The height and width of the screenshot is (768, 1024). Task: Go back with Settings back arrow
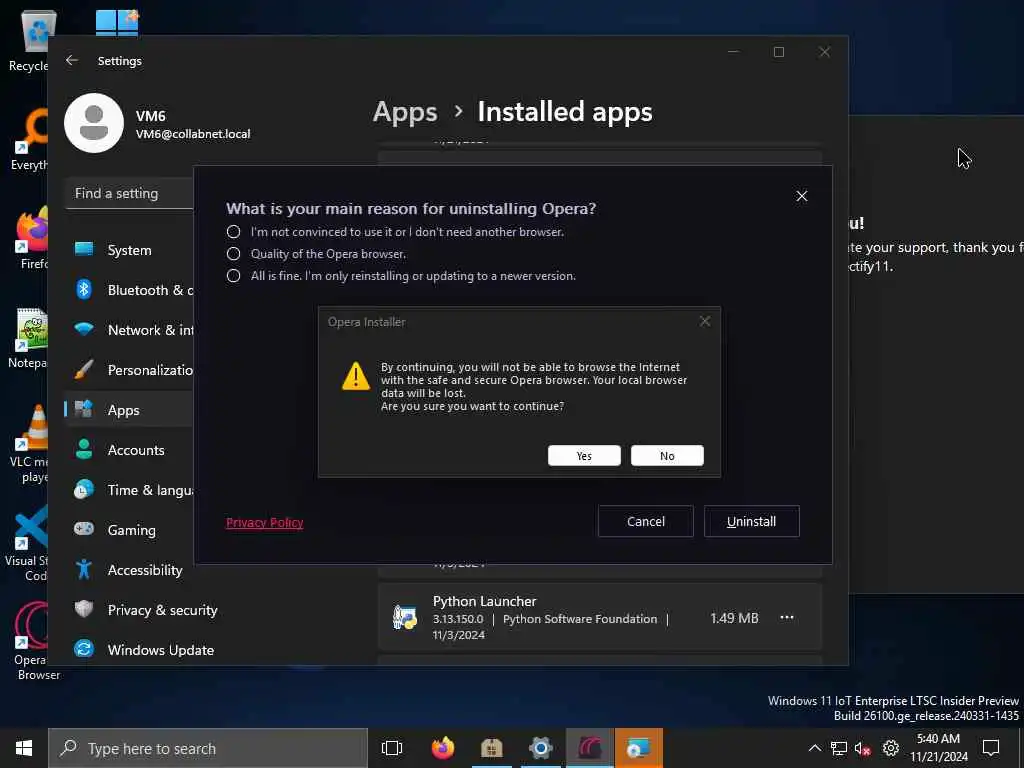72,60
